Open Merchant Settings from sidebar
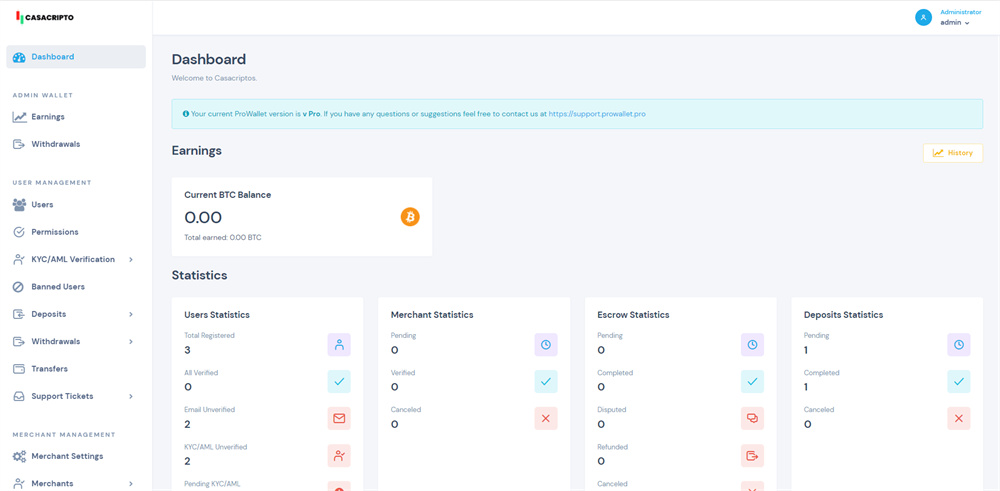Viewport: 1000px width, 491px height. (x=66, y=456)
